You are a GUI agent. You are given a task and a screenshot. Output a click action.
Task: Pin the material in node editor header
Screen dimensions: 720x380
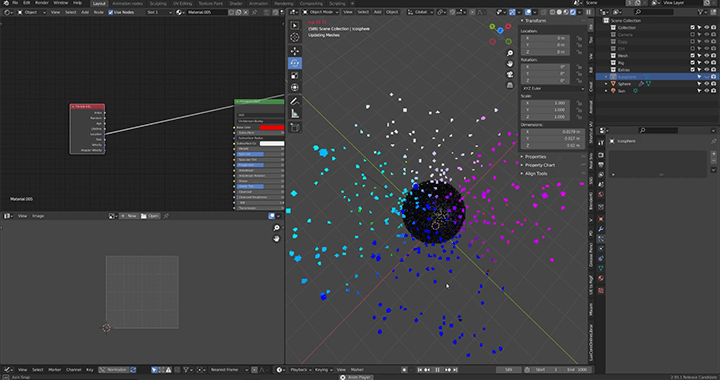click(254, 12)
